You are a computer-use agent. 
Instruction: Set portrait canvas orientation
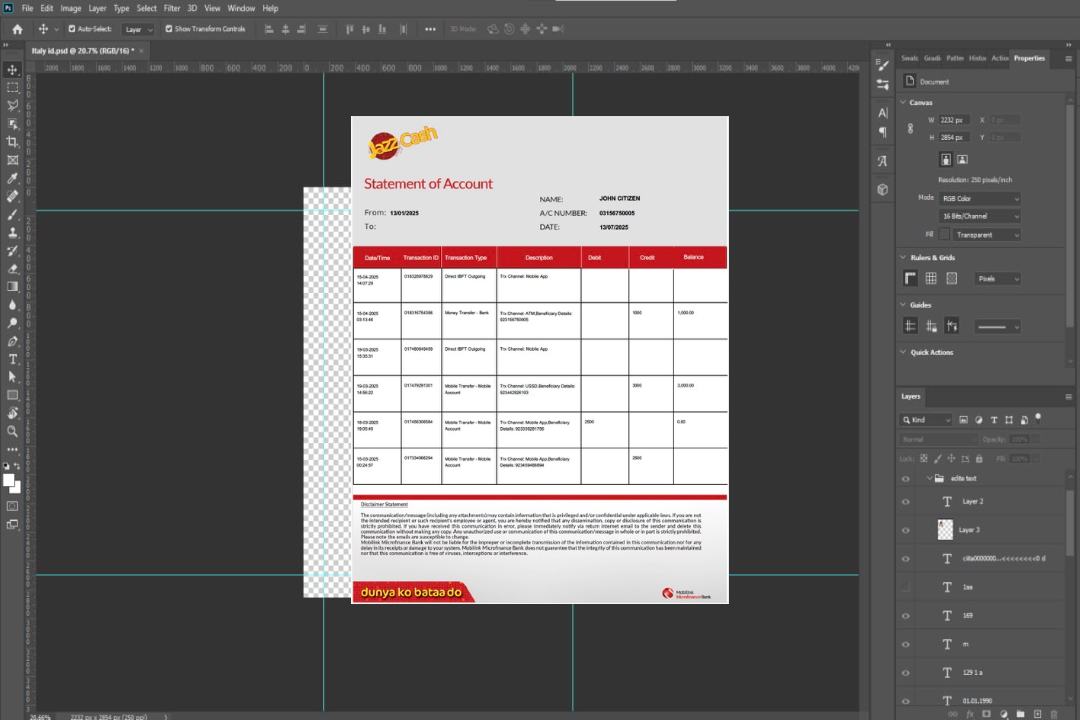pos(946,160)
